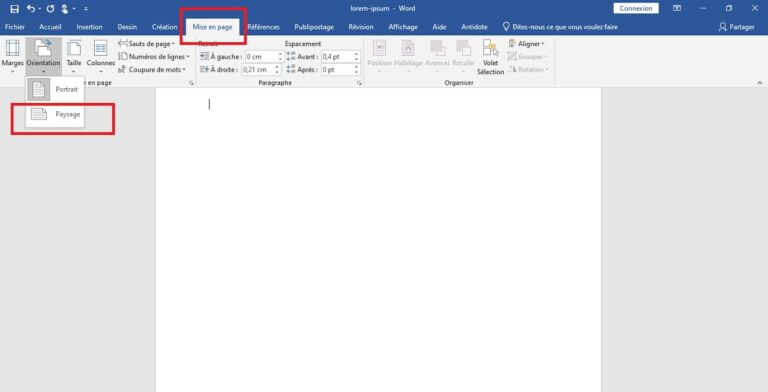Open the Paragraphe dialog launcher

point(359,83)
